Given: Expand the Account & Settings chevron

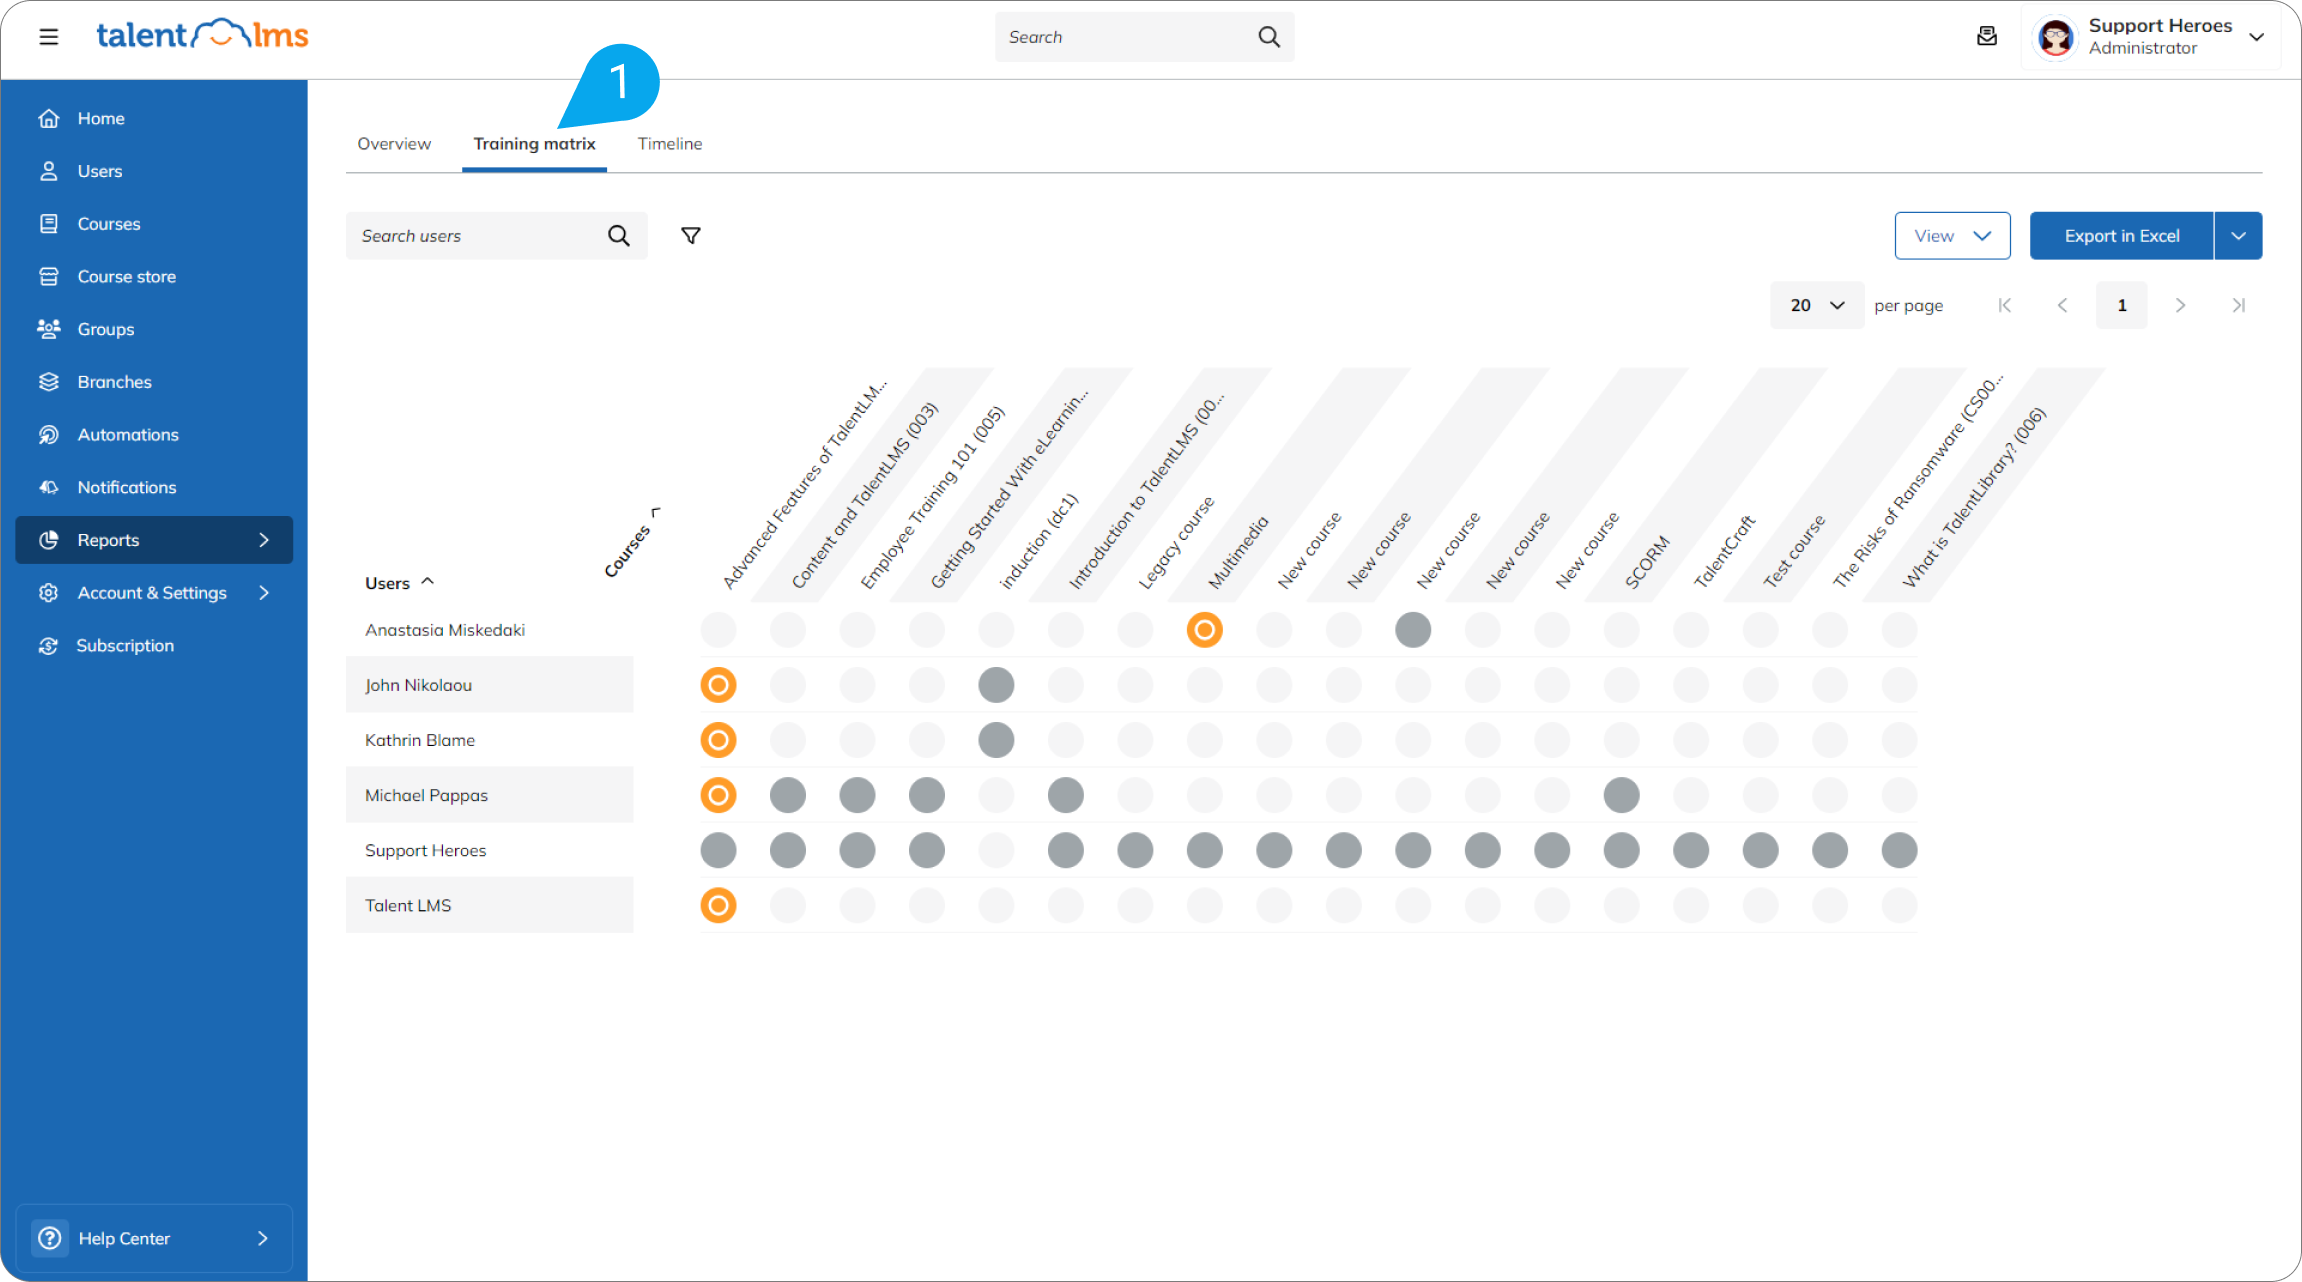Looking at the screenshot, I should coord(264,593).
